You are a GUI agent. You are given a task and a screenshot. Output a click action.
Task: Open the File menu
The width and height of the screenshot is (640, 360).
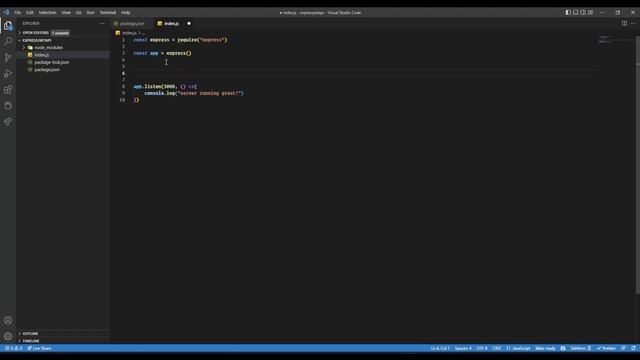point(18,13)
